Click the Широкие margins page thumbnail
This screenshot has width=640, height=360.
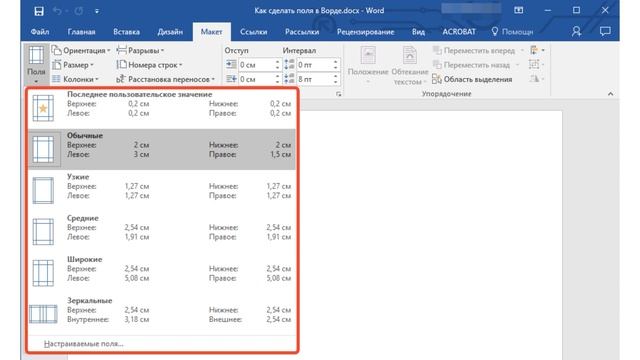pos(43,273)
